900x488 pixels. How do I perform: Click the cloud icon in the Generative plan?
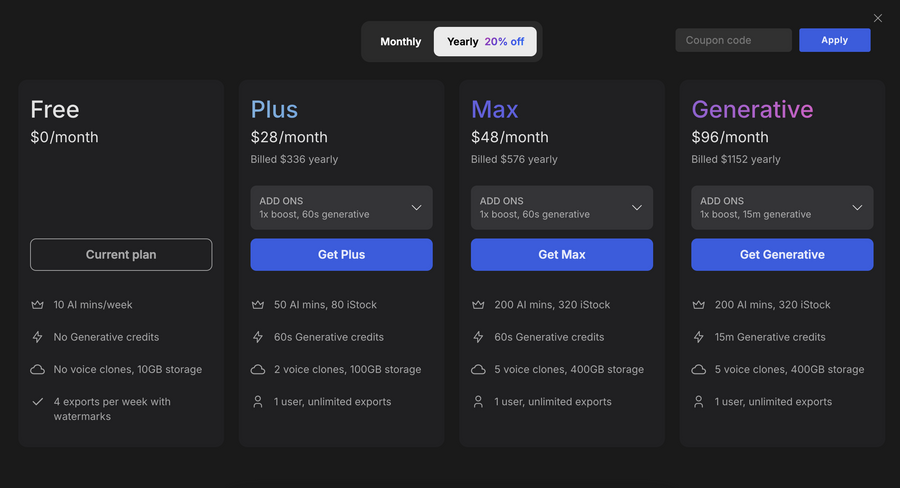click(x=698, y=370)
